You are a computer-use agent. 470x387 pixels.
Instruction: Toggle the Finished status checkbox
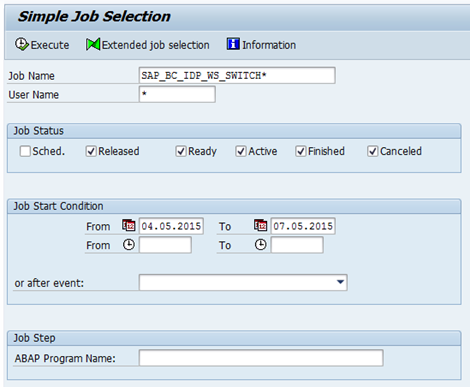click(301, 151)
